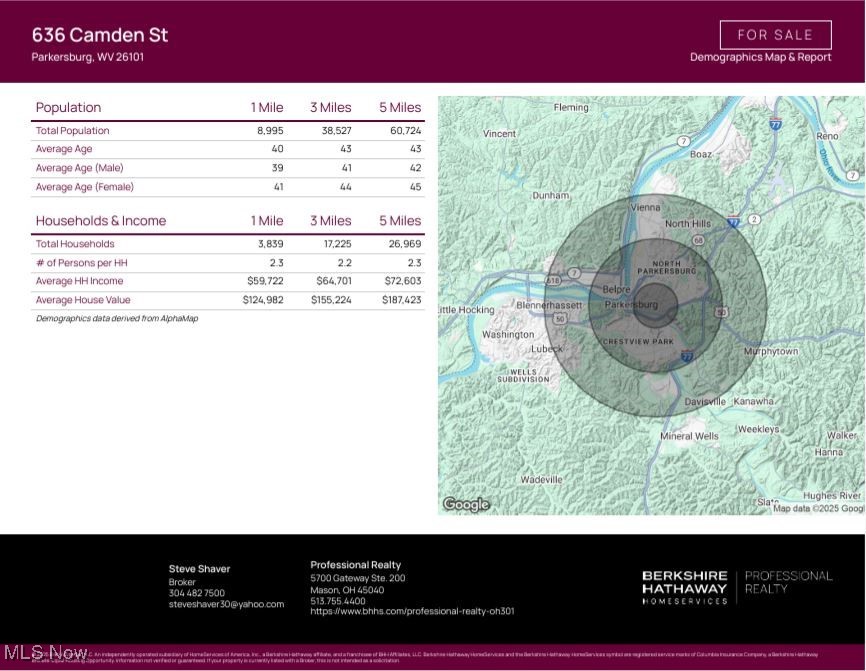This screenshot has width=866, height=671.
Task: Click the AlphaMap data disclaimer text
Action: coord(115,318)
